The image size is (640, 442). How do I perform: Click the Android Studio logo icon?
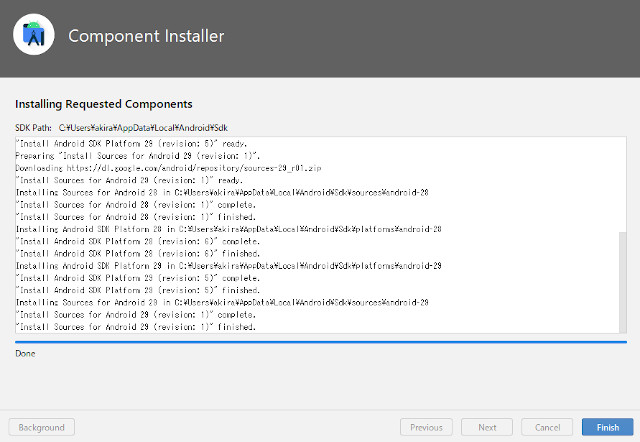point(34,35)
